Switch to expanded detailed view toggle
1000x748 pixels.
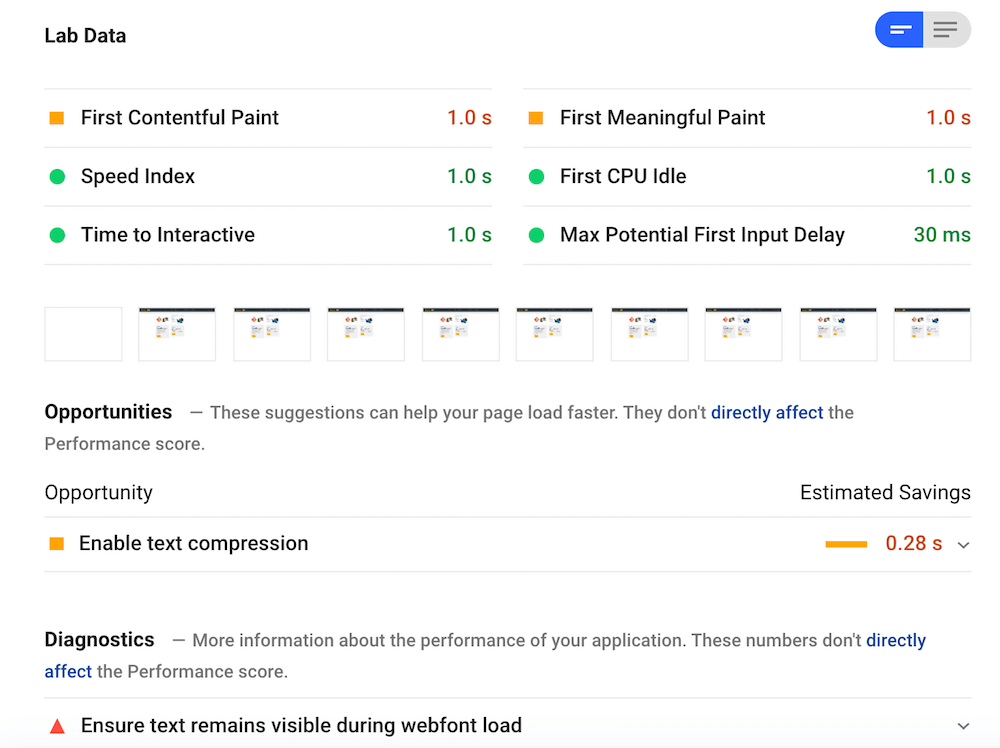(946, 30)
